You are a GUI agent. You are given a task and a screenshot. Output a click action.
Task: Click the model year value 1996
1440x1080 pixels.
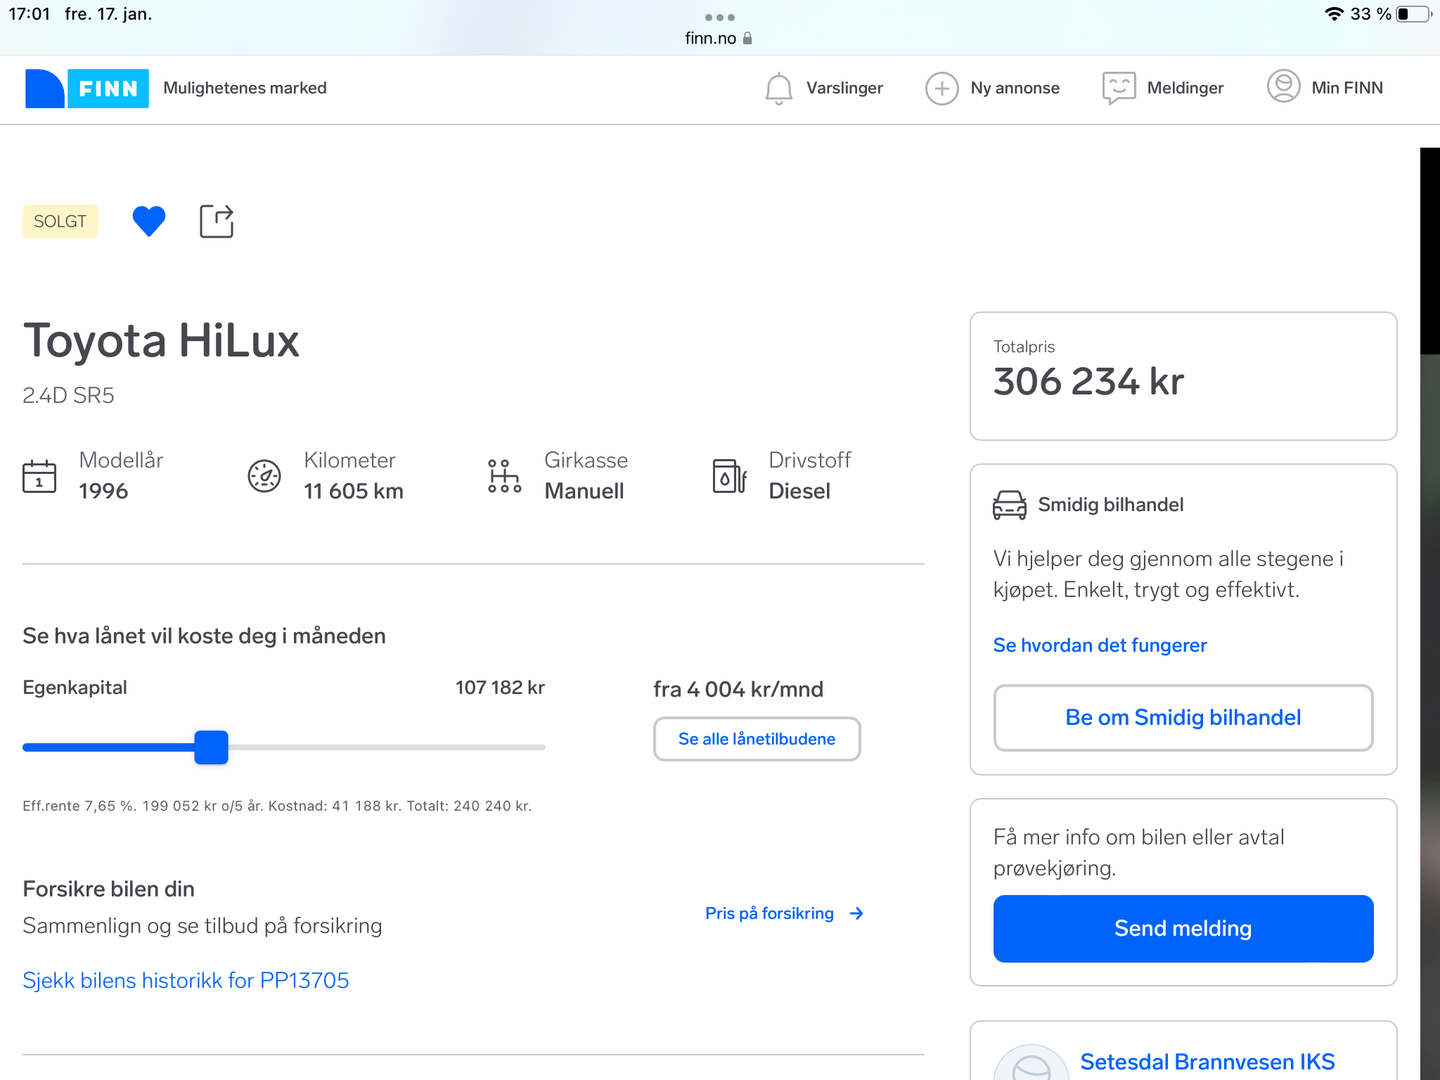[103, 491]
